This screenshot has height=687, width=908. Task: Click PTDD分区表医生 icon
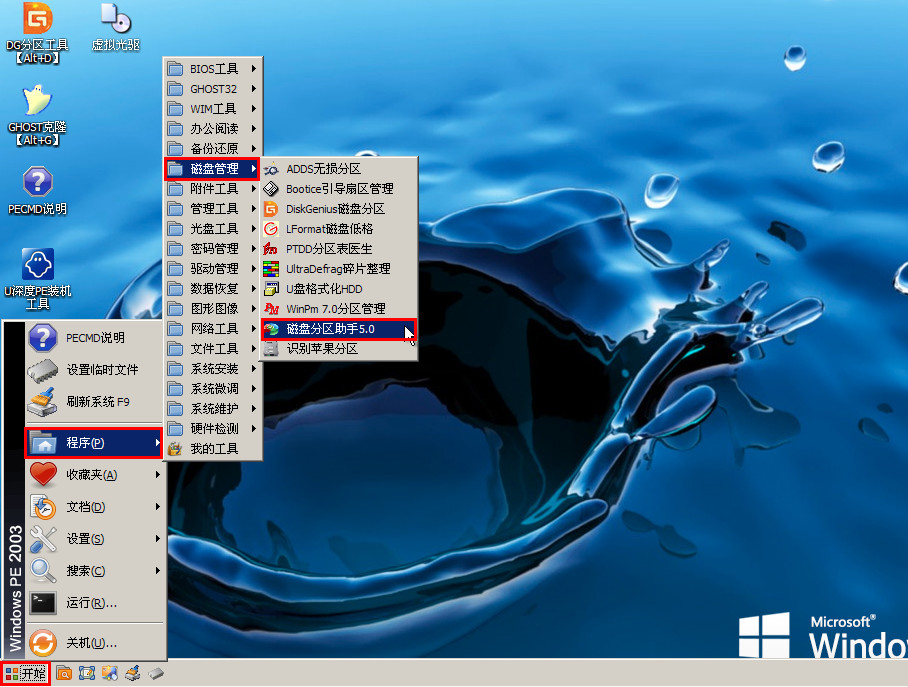[271, 249]
